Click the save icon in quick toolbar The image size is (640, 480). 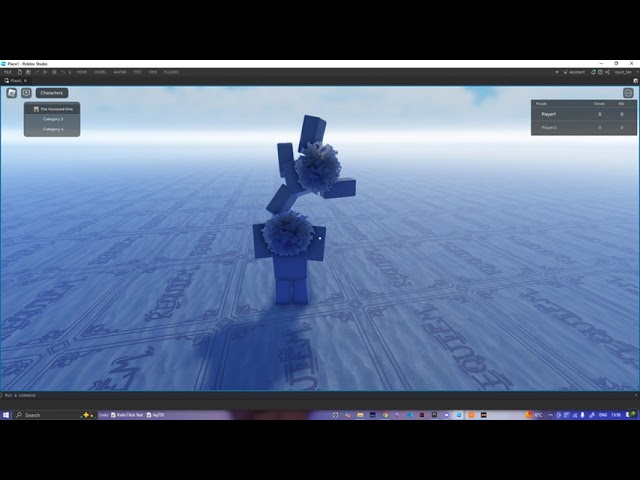pos(28,72)
